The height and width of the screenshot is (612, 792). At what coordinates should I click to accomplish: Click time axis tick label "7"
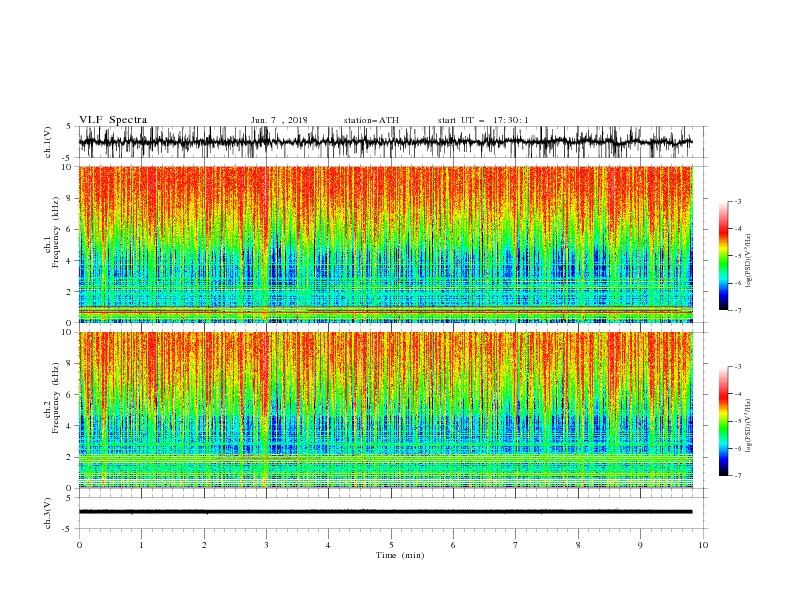516,545
